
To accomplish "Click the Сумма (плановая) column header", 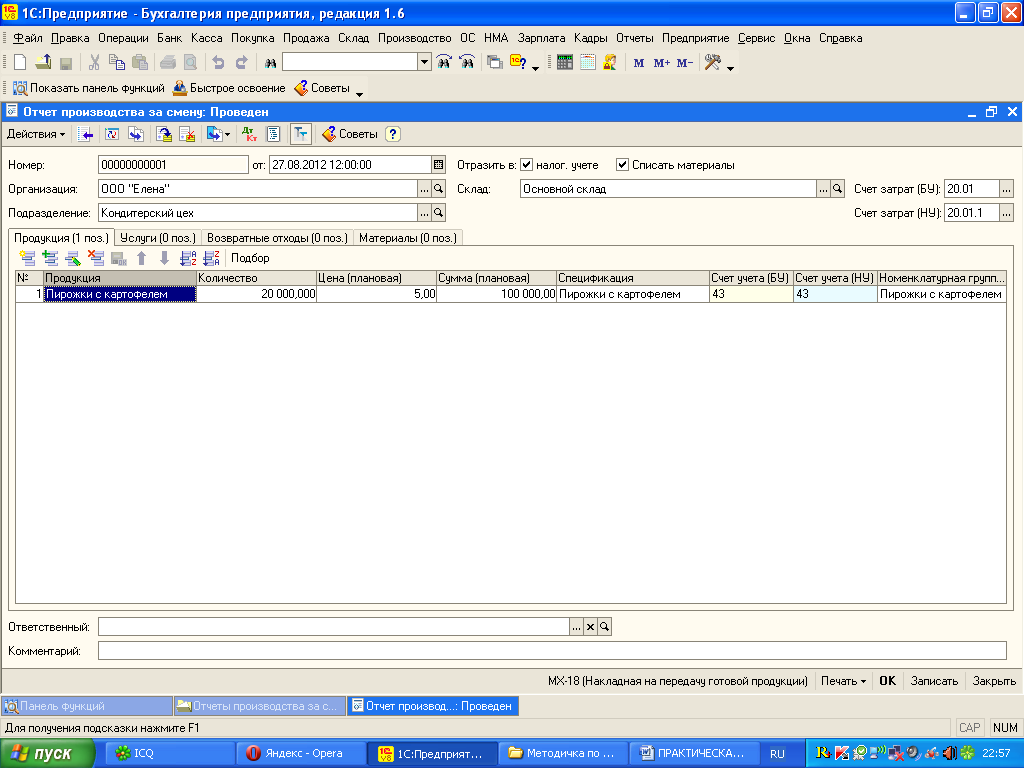I will [496, 278].
